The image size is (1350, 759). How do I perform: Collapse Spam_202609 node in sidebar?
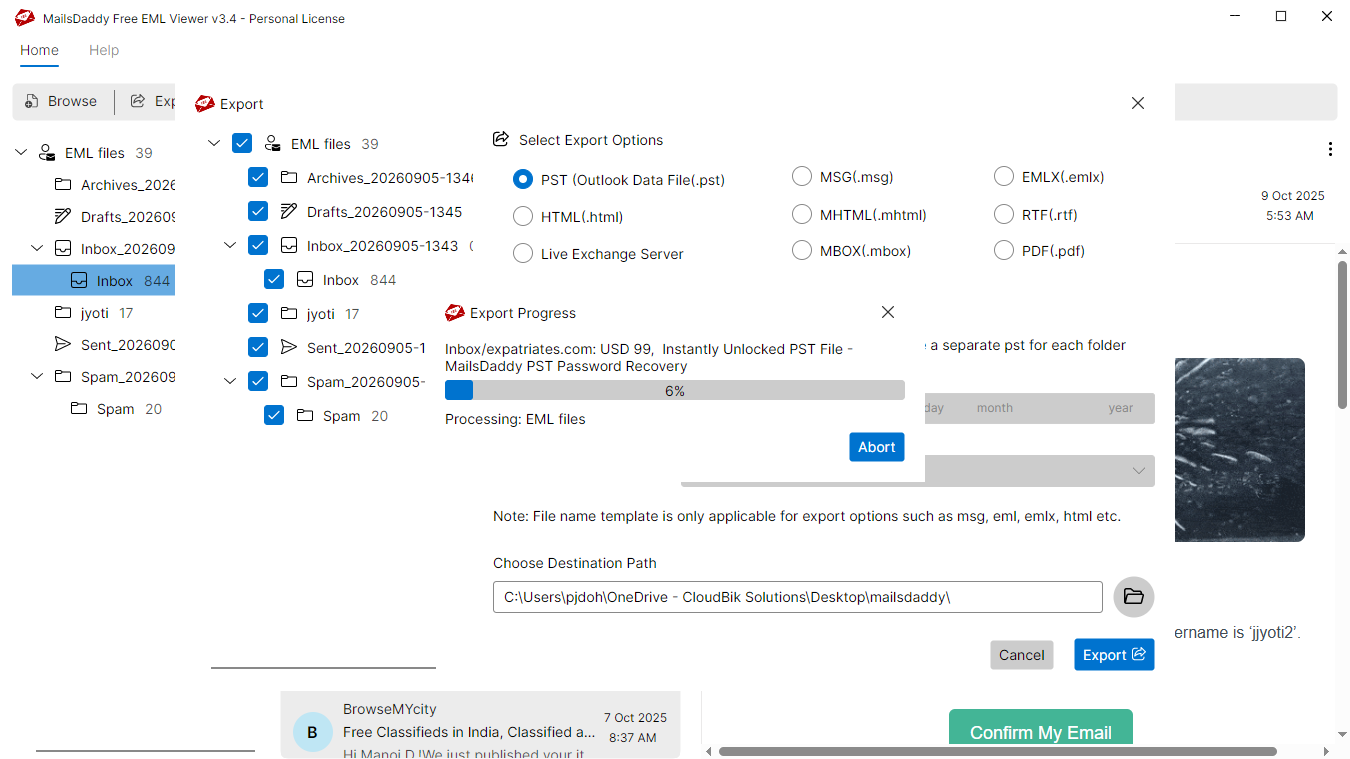(37, 376)
